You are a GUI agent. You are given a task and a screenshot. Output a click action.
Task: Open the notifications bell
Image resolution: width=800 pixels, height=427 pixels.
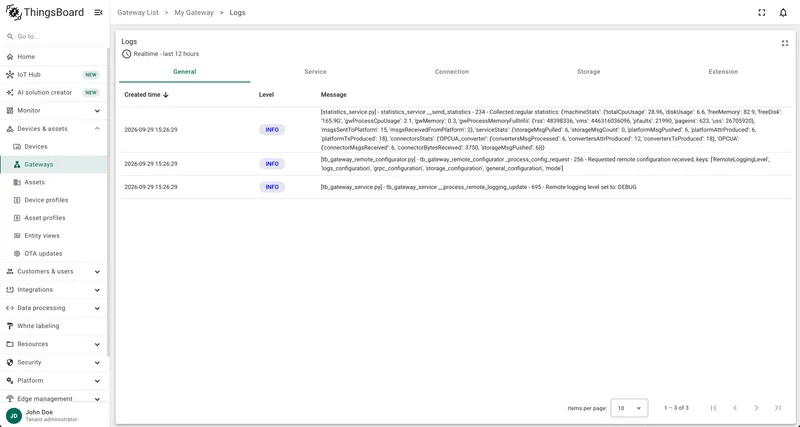point(783,13)
